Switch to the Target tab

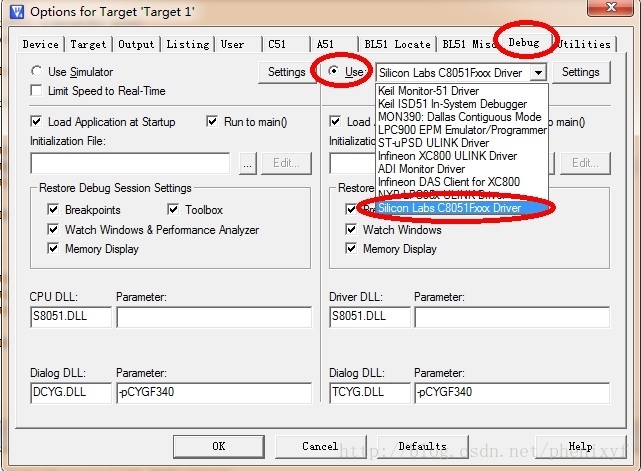pos(88,44)
